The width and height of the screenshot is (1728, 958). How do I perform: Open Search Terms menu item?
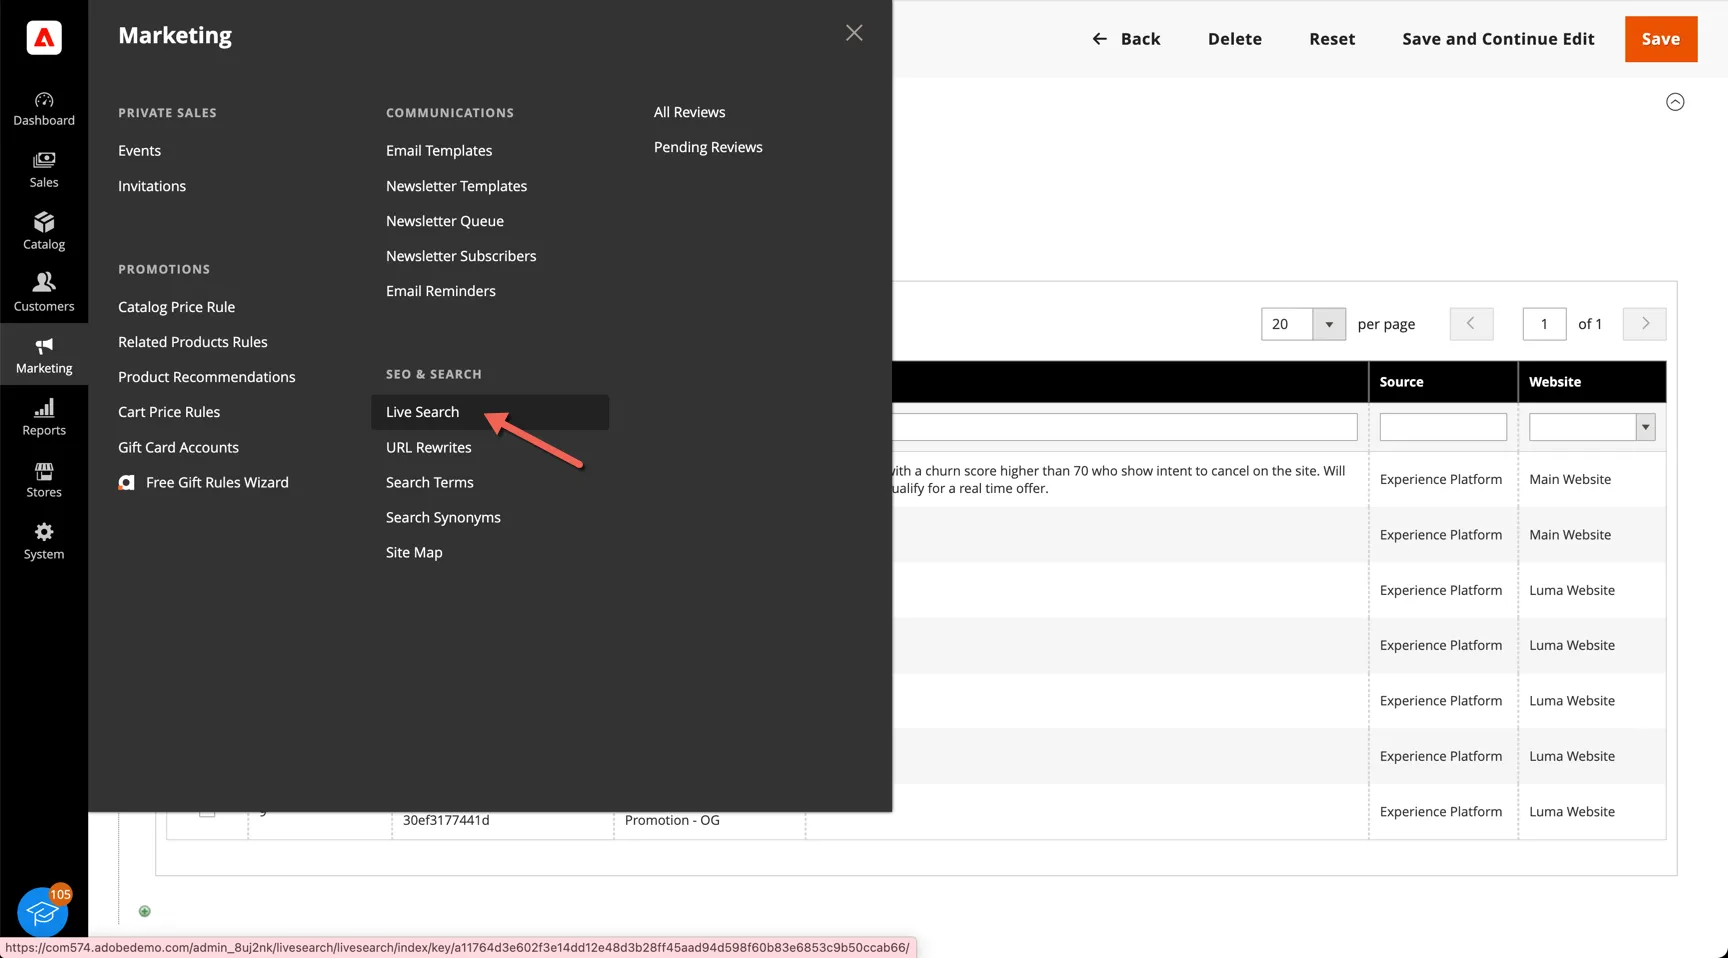(430, 482)
